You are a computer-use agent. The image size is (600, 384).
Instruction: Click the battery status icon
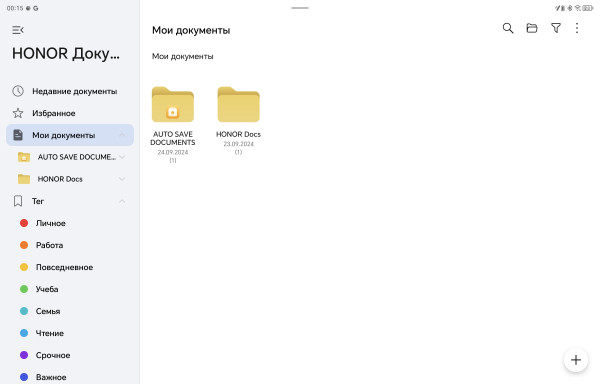588,8
